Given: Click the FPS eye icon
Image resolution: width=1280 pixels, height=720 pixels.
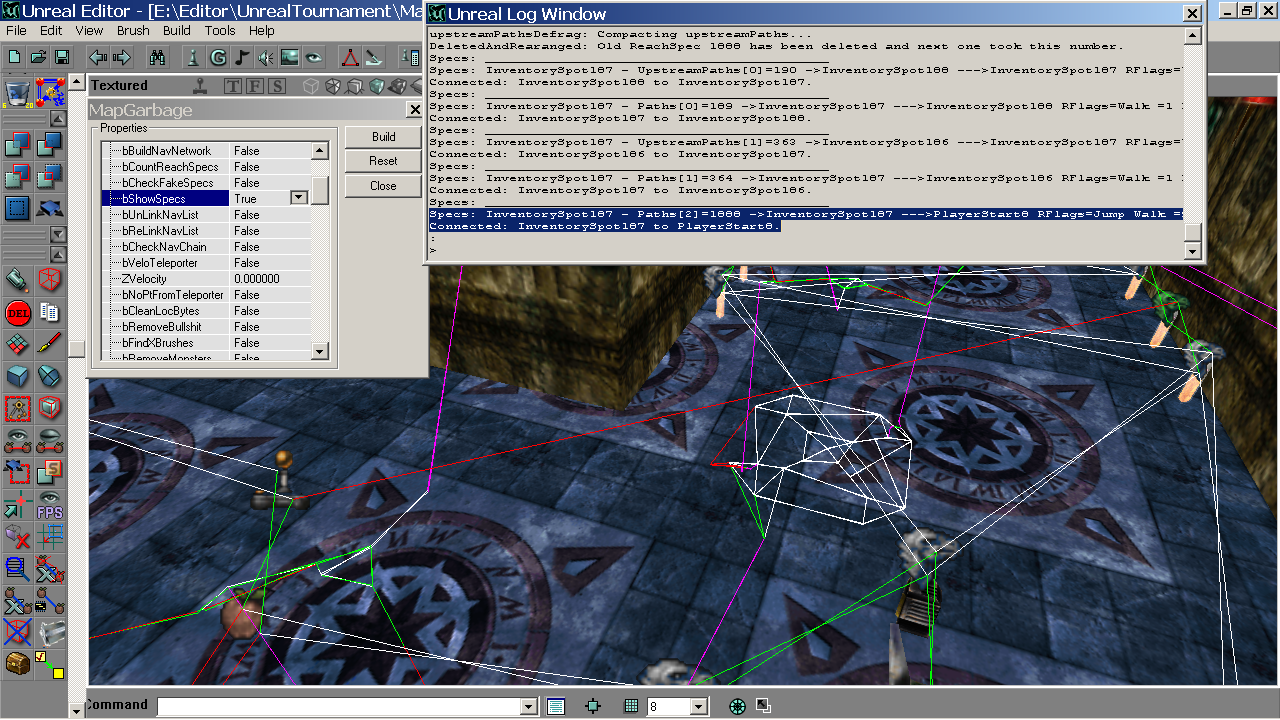Looking at the screenshot, I should pyautogui.click(x=49, y=506).
